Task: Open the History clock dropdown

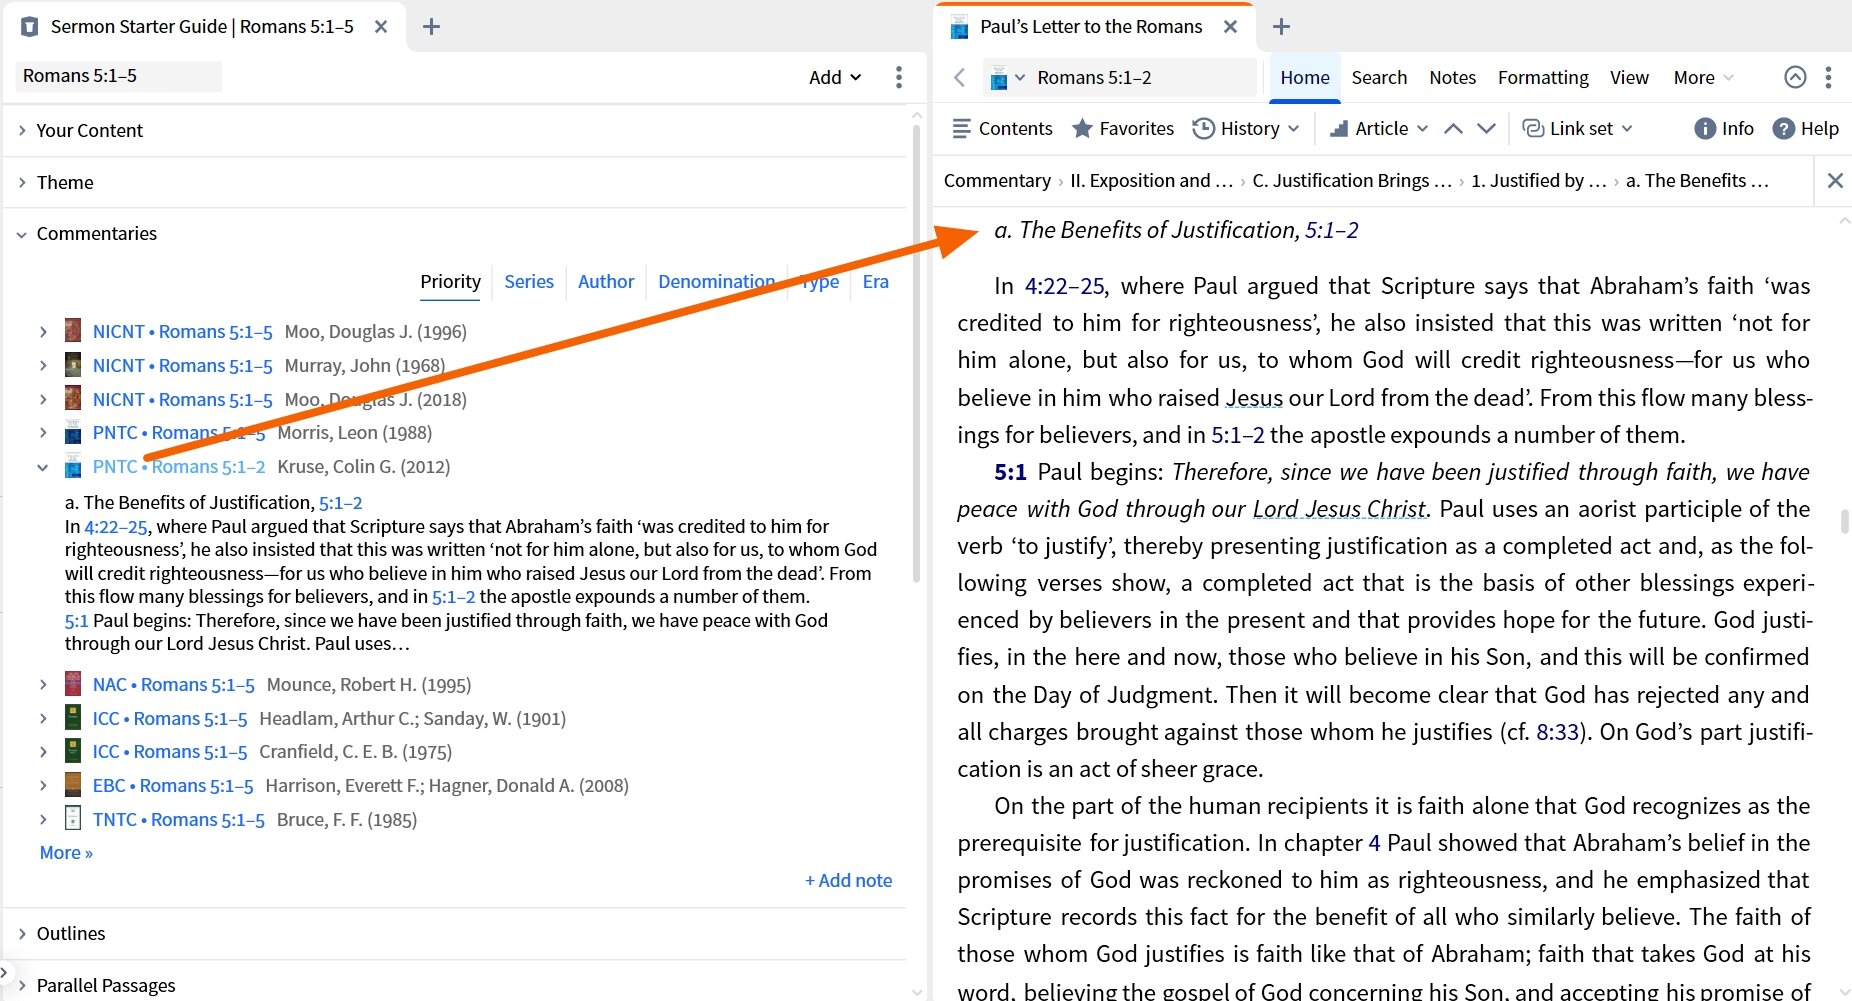Action: (1204, 128)
